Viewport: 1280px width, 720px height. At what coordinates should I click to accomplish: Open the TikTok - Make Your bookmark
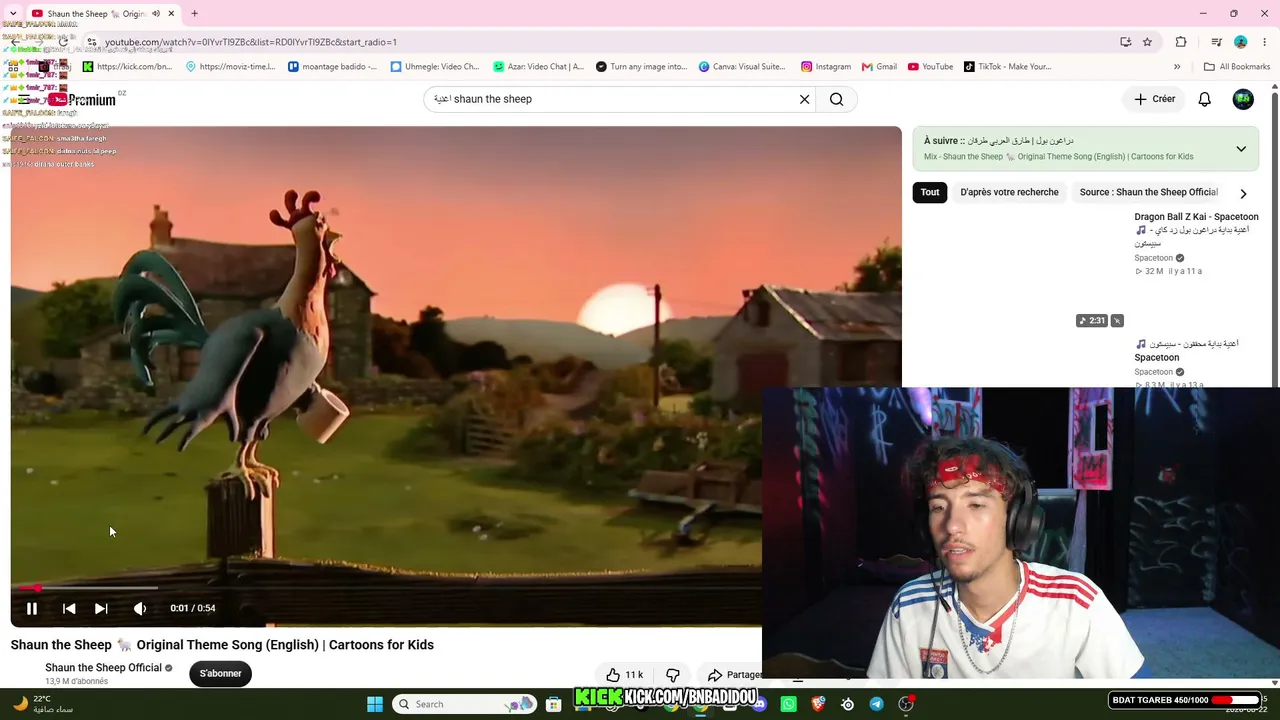1007,67
